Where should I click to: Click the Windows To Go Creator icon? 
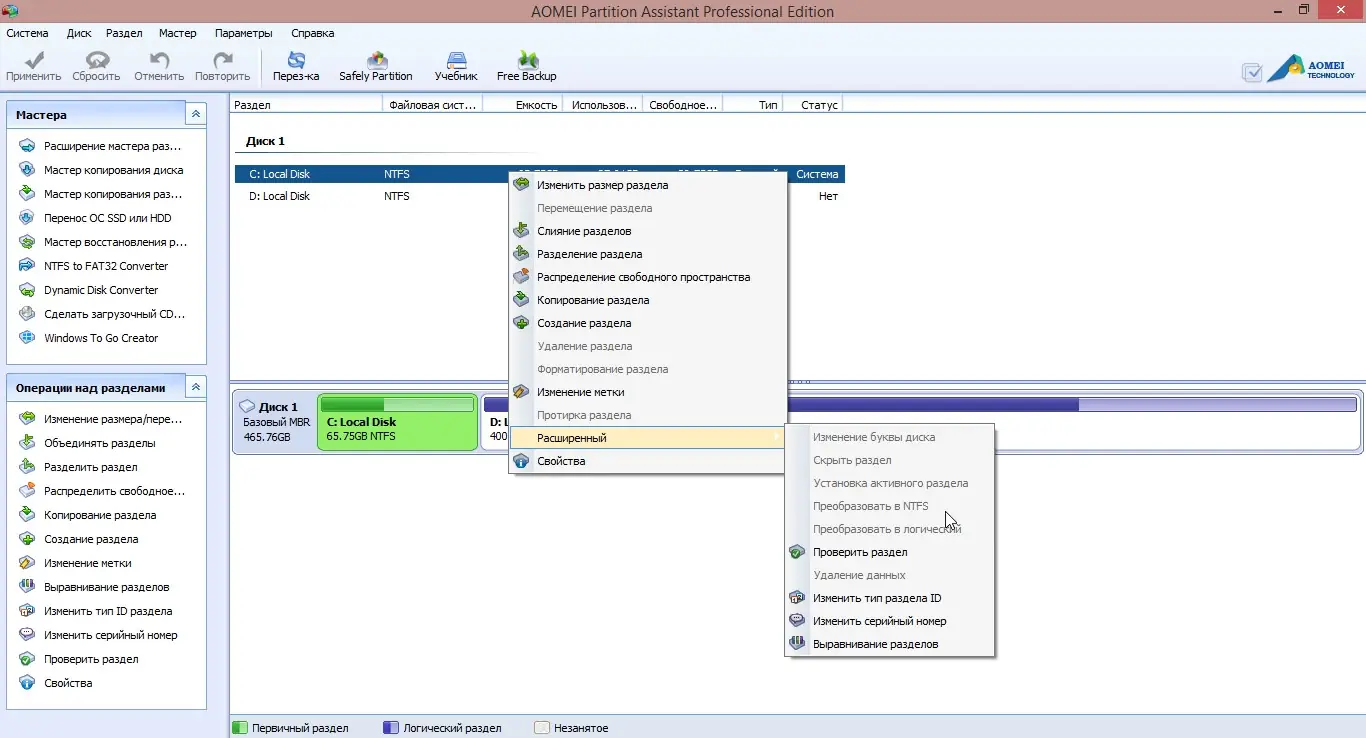click(27, 338)
